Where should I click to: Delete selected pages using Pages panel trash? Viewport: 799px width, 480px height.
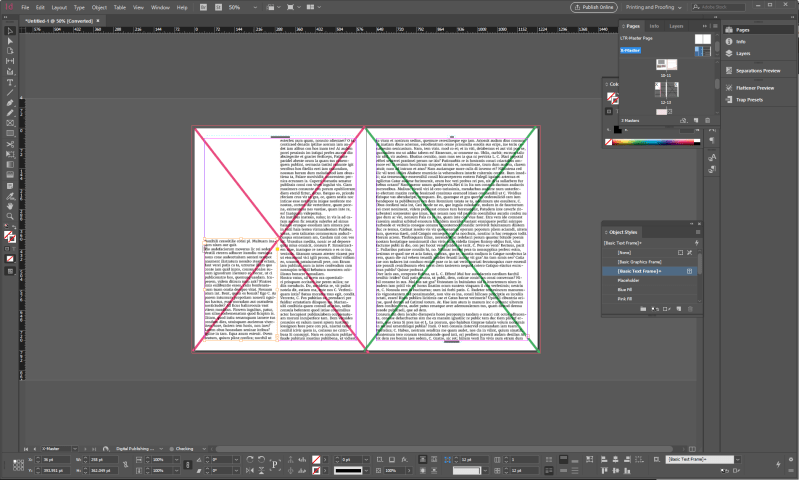click(x=707, y=121)
